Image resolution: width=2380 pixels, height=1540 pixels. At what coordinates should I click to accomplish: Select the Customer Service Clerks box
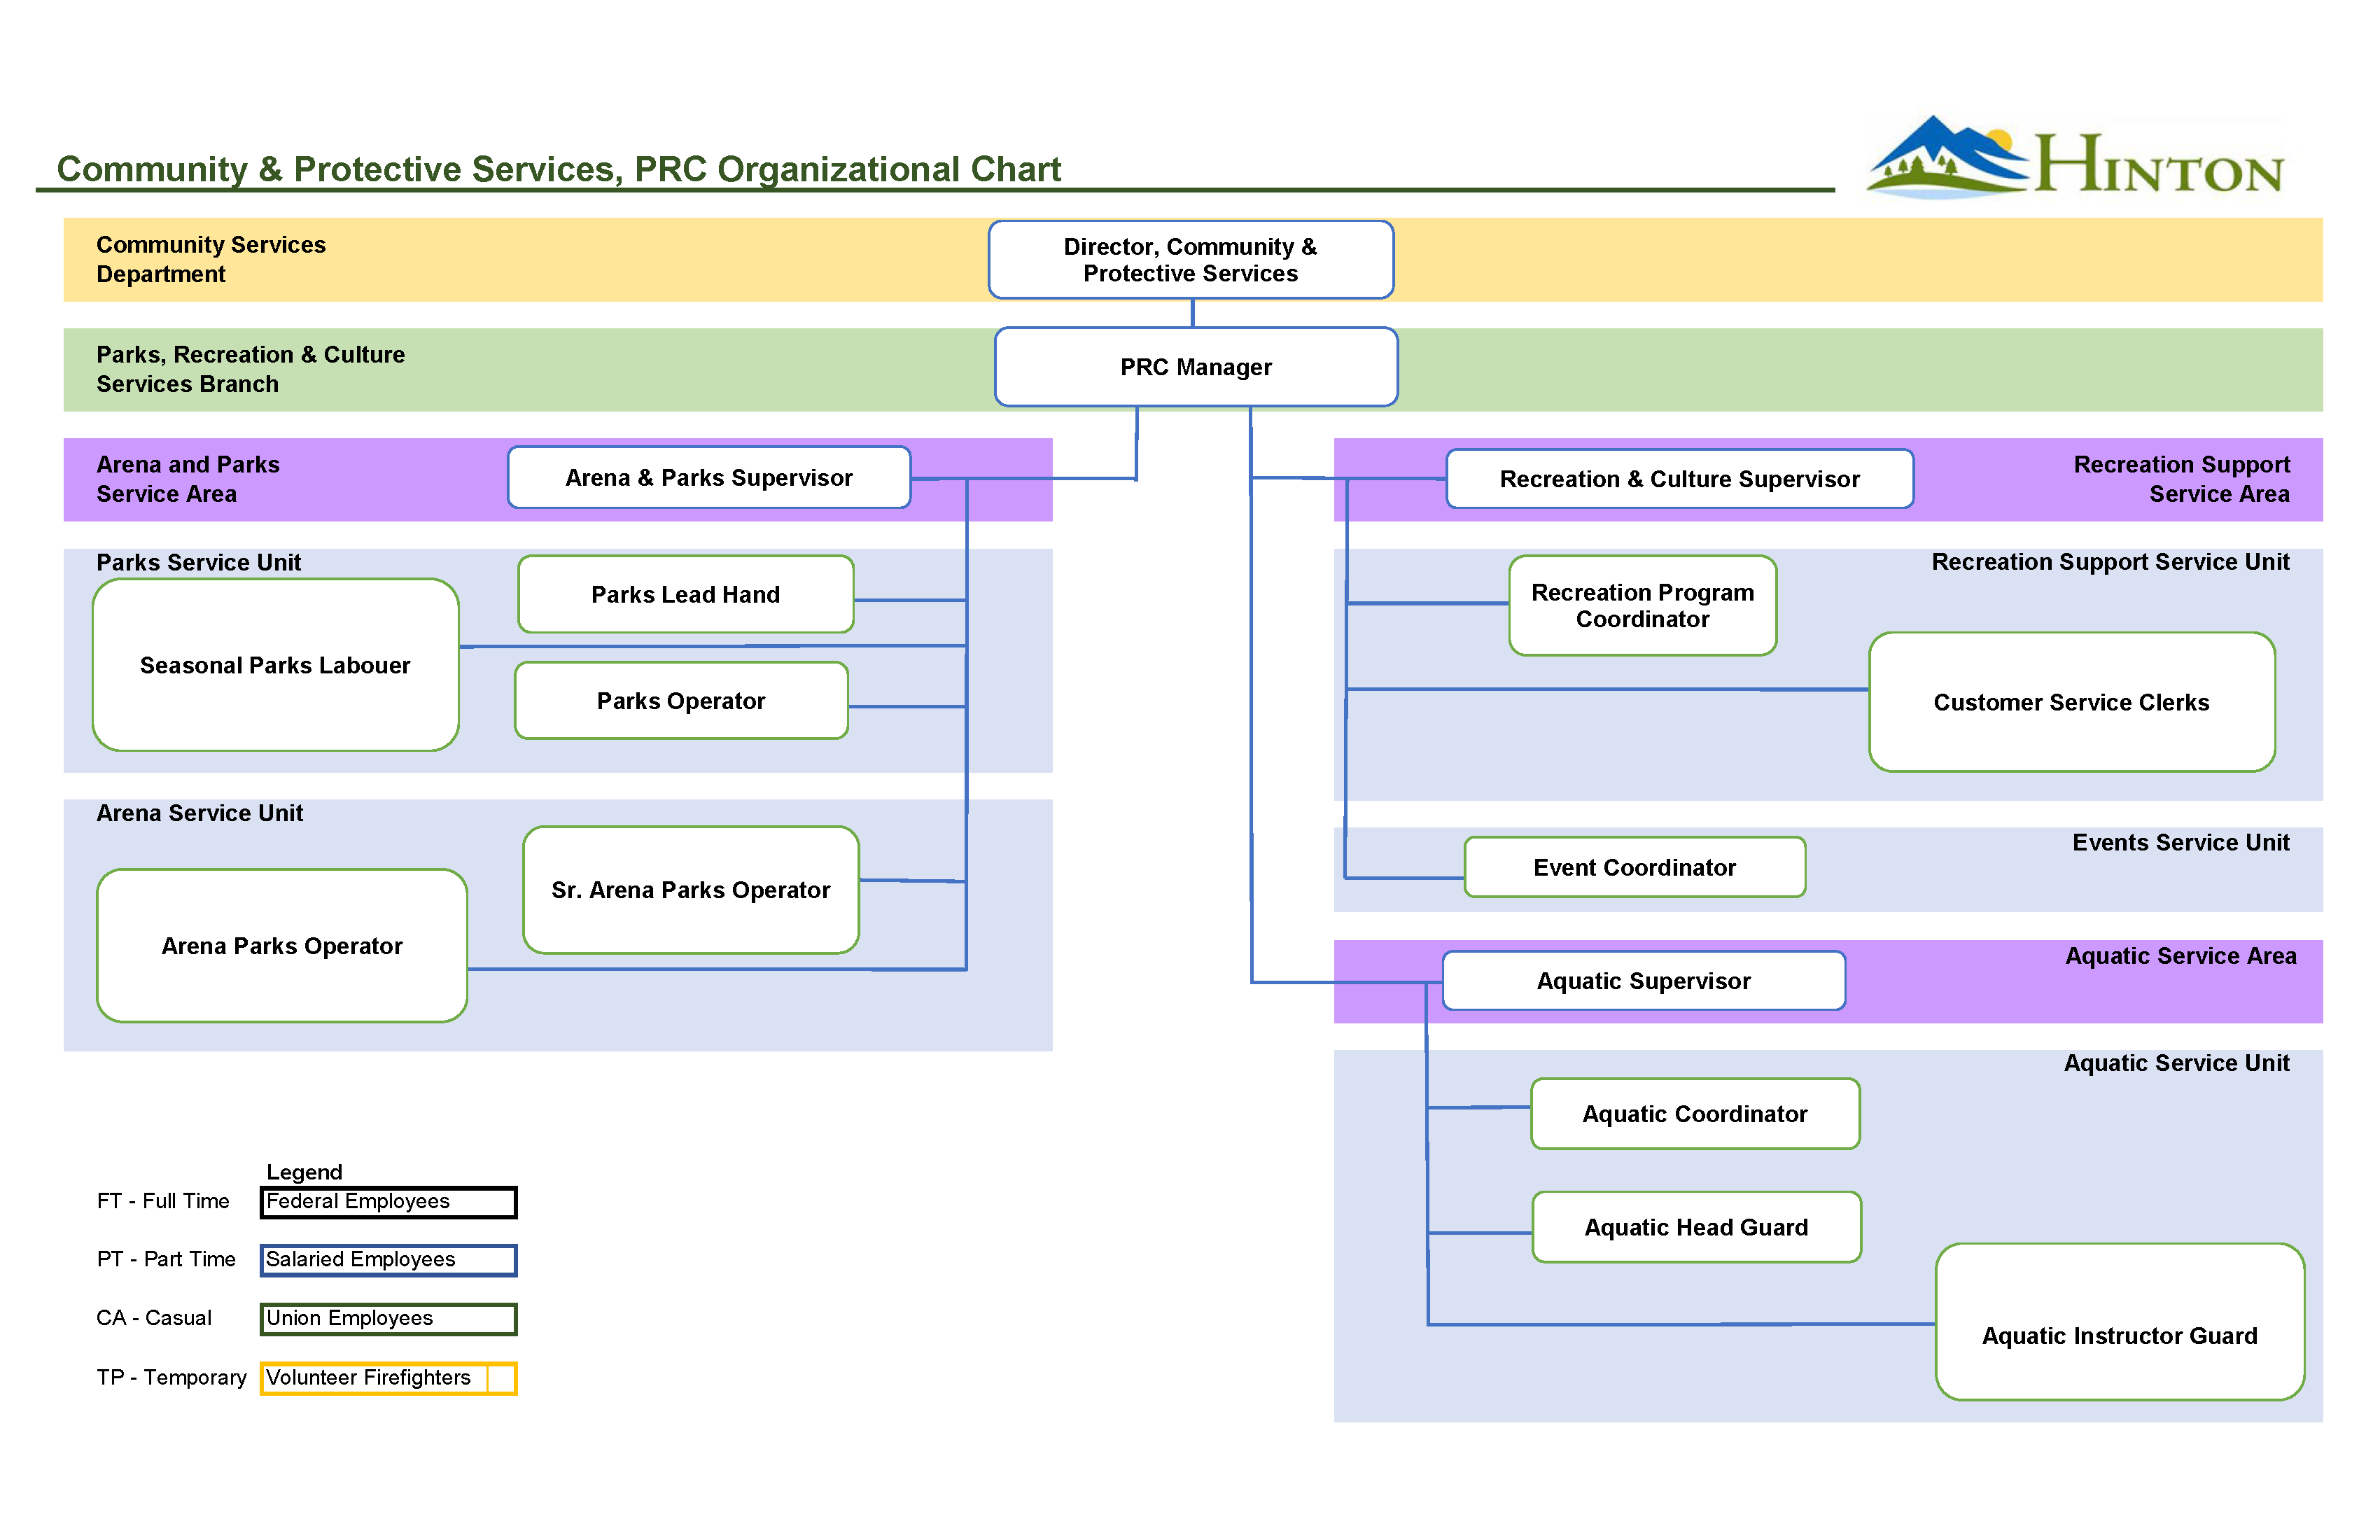pos(2072,702)
